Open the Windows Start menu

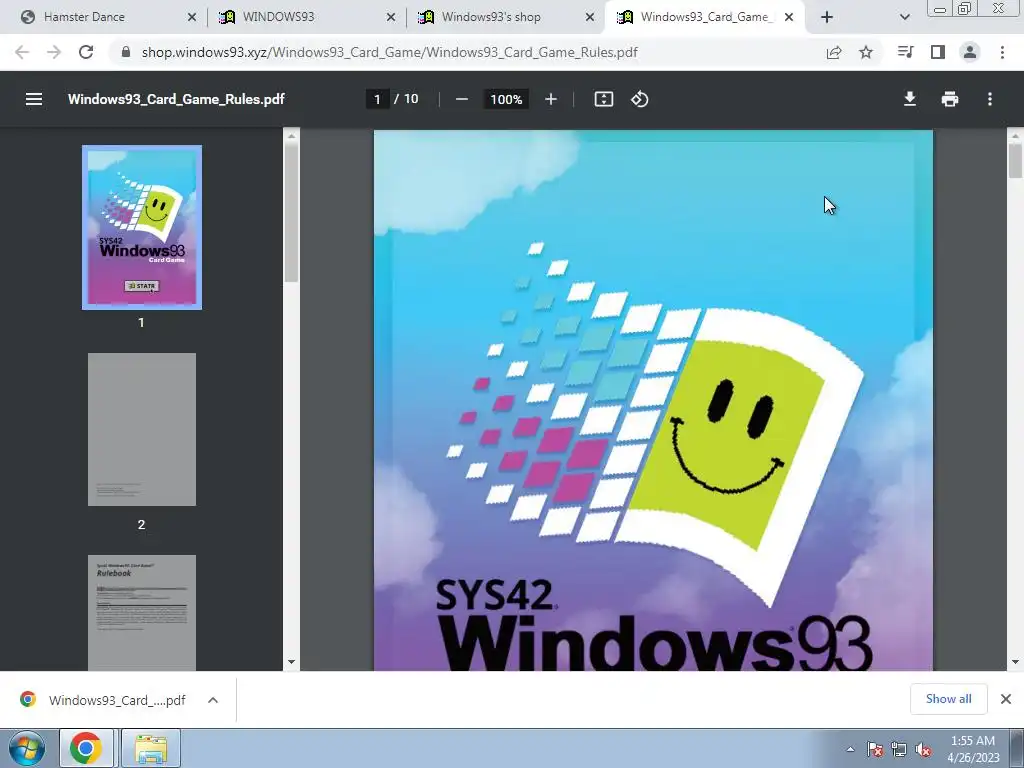[x=27, y=748]
